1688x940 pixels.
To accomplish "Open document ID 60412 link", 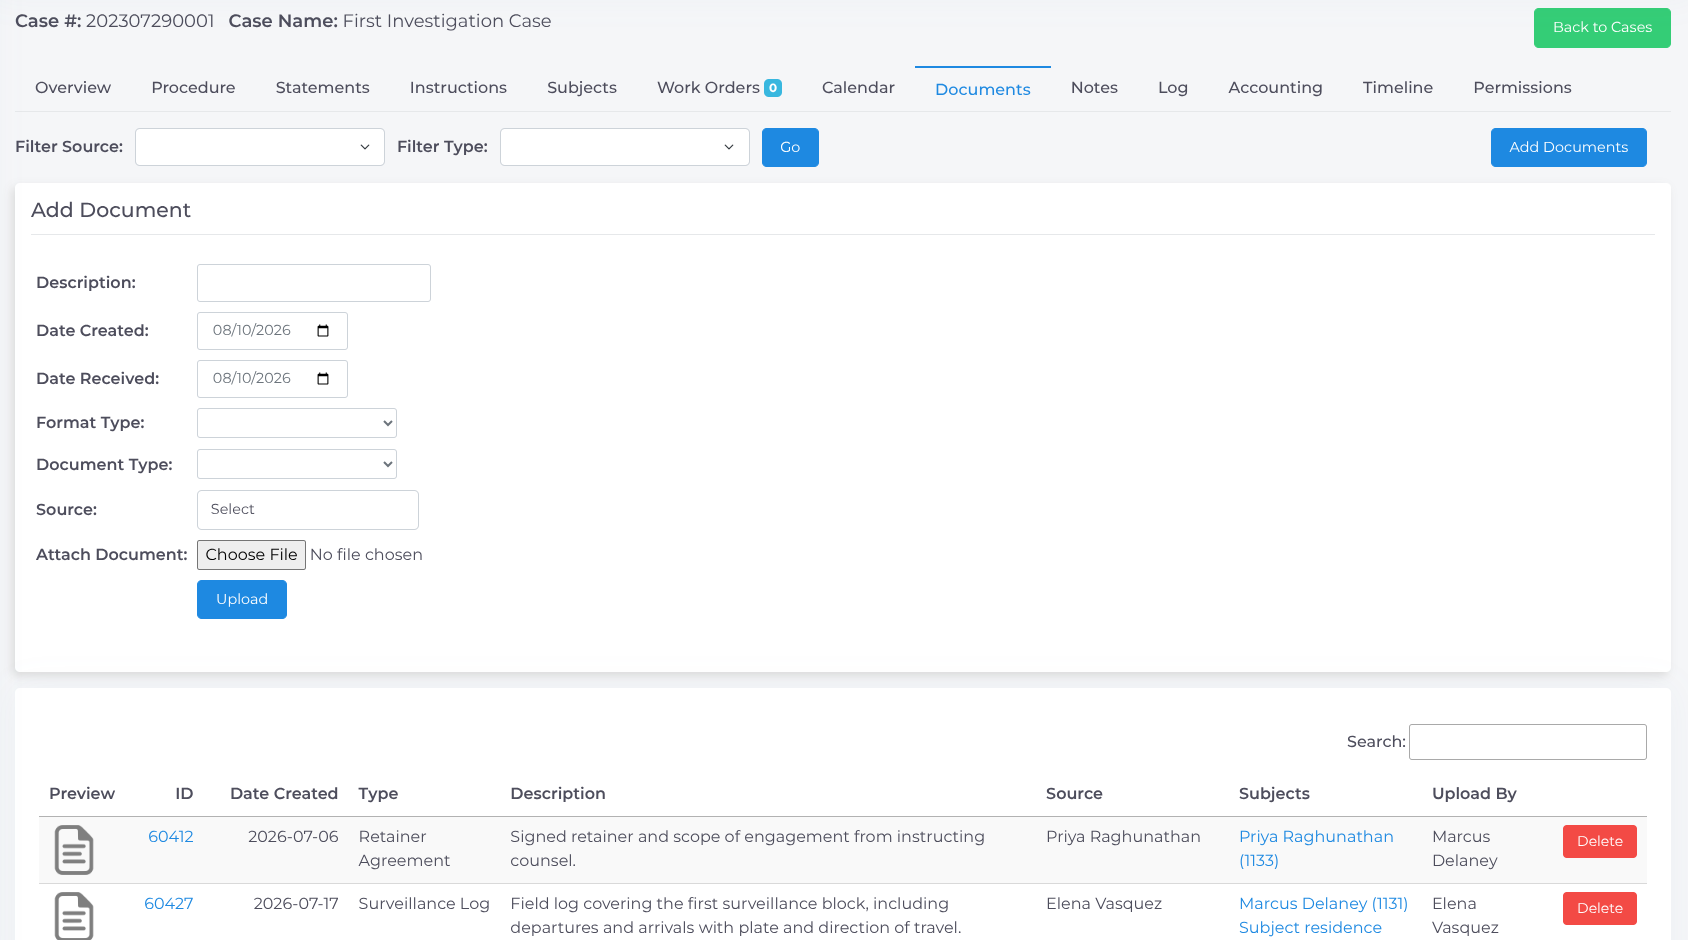I will pyautogui.click(x=171, y=837).
